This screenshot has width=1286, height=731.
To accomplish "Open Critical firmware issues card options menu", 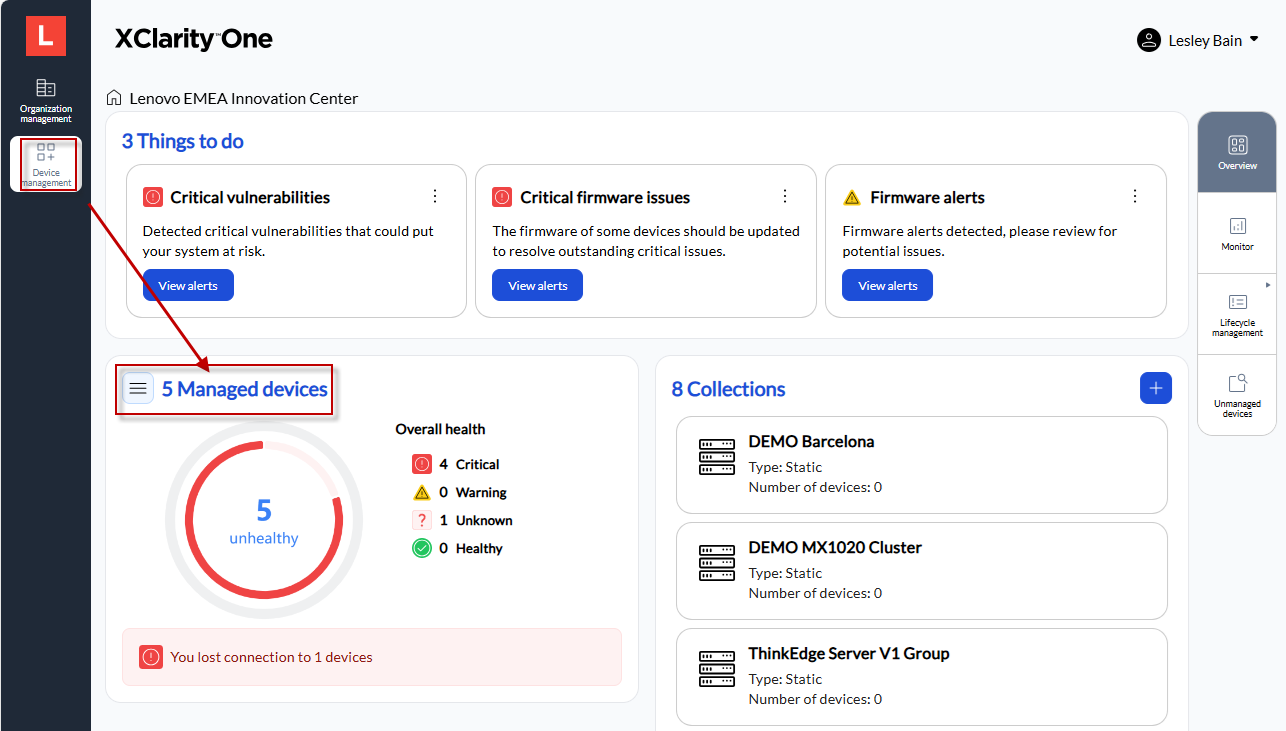I will (785, 196).
